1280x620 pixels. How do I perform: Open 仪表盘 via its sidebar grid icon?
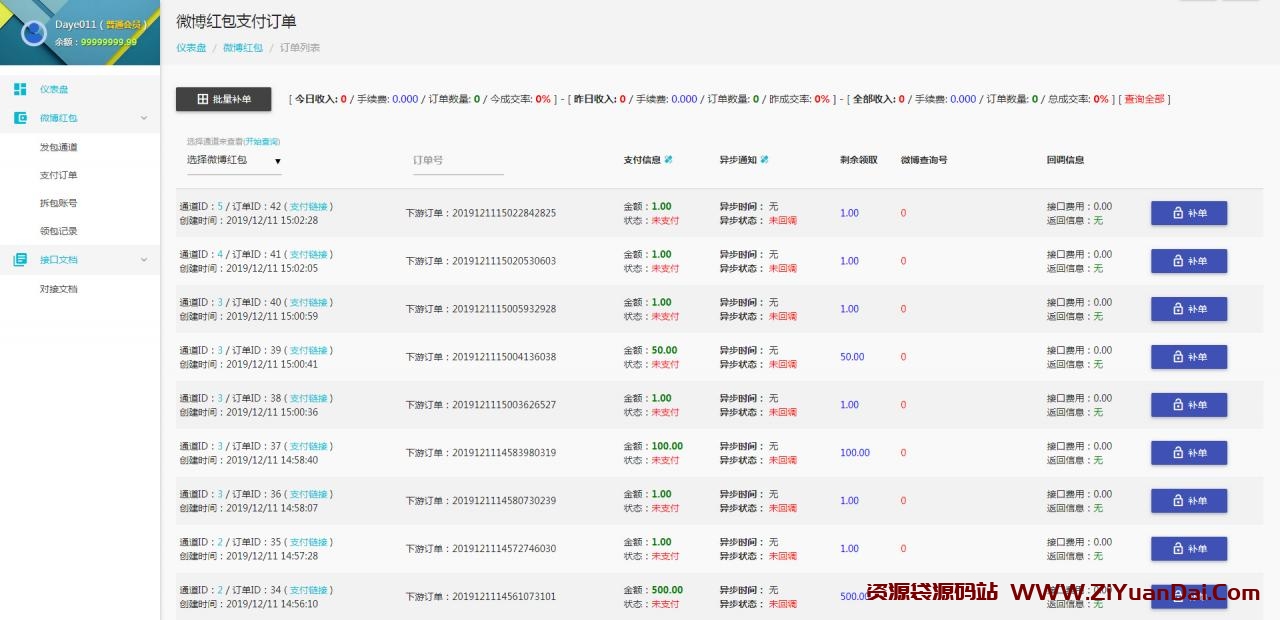(x=20, y=89)
